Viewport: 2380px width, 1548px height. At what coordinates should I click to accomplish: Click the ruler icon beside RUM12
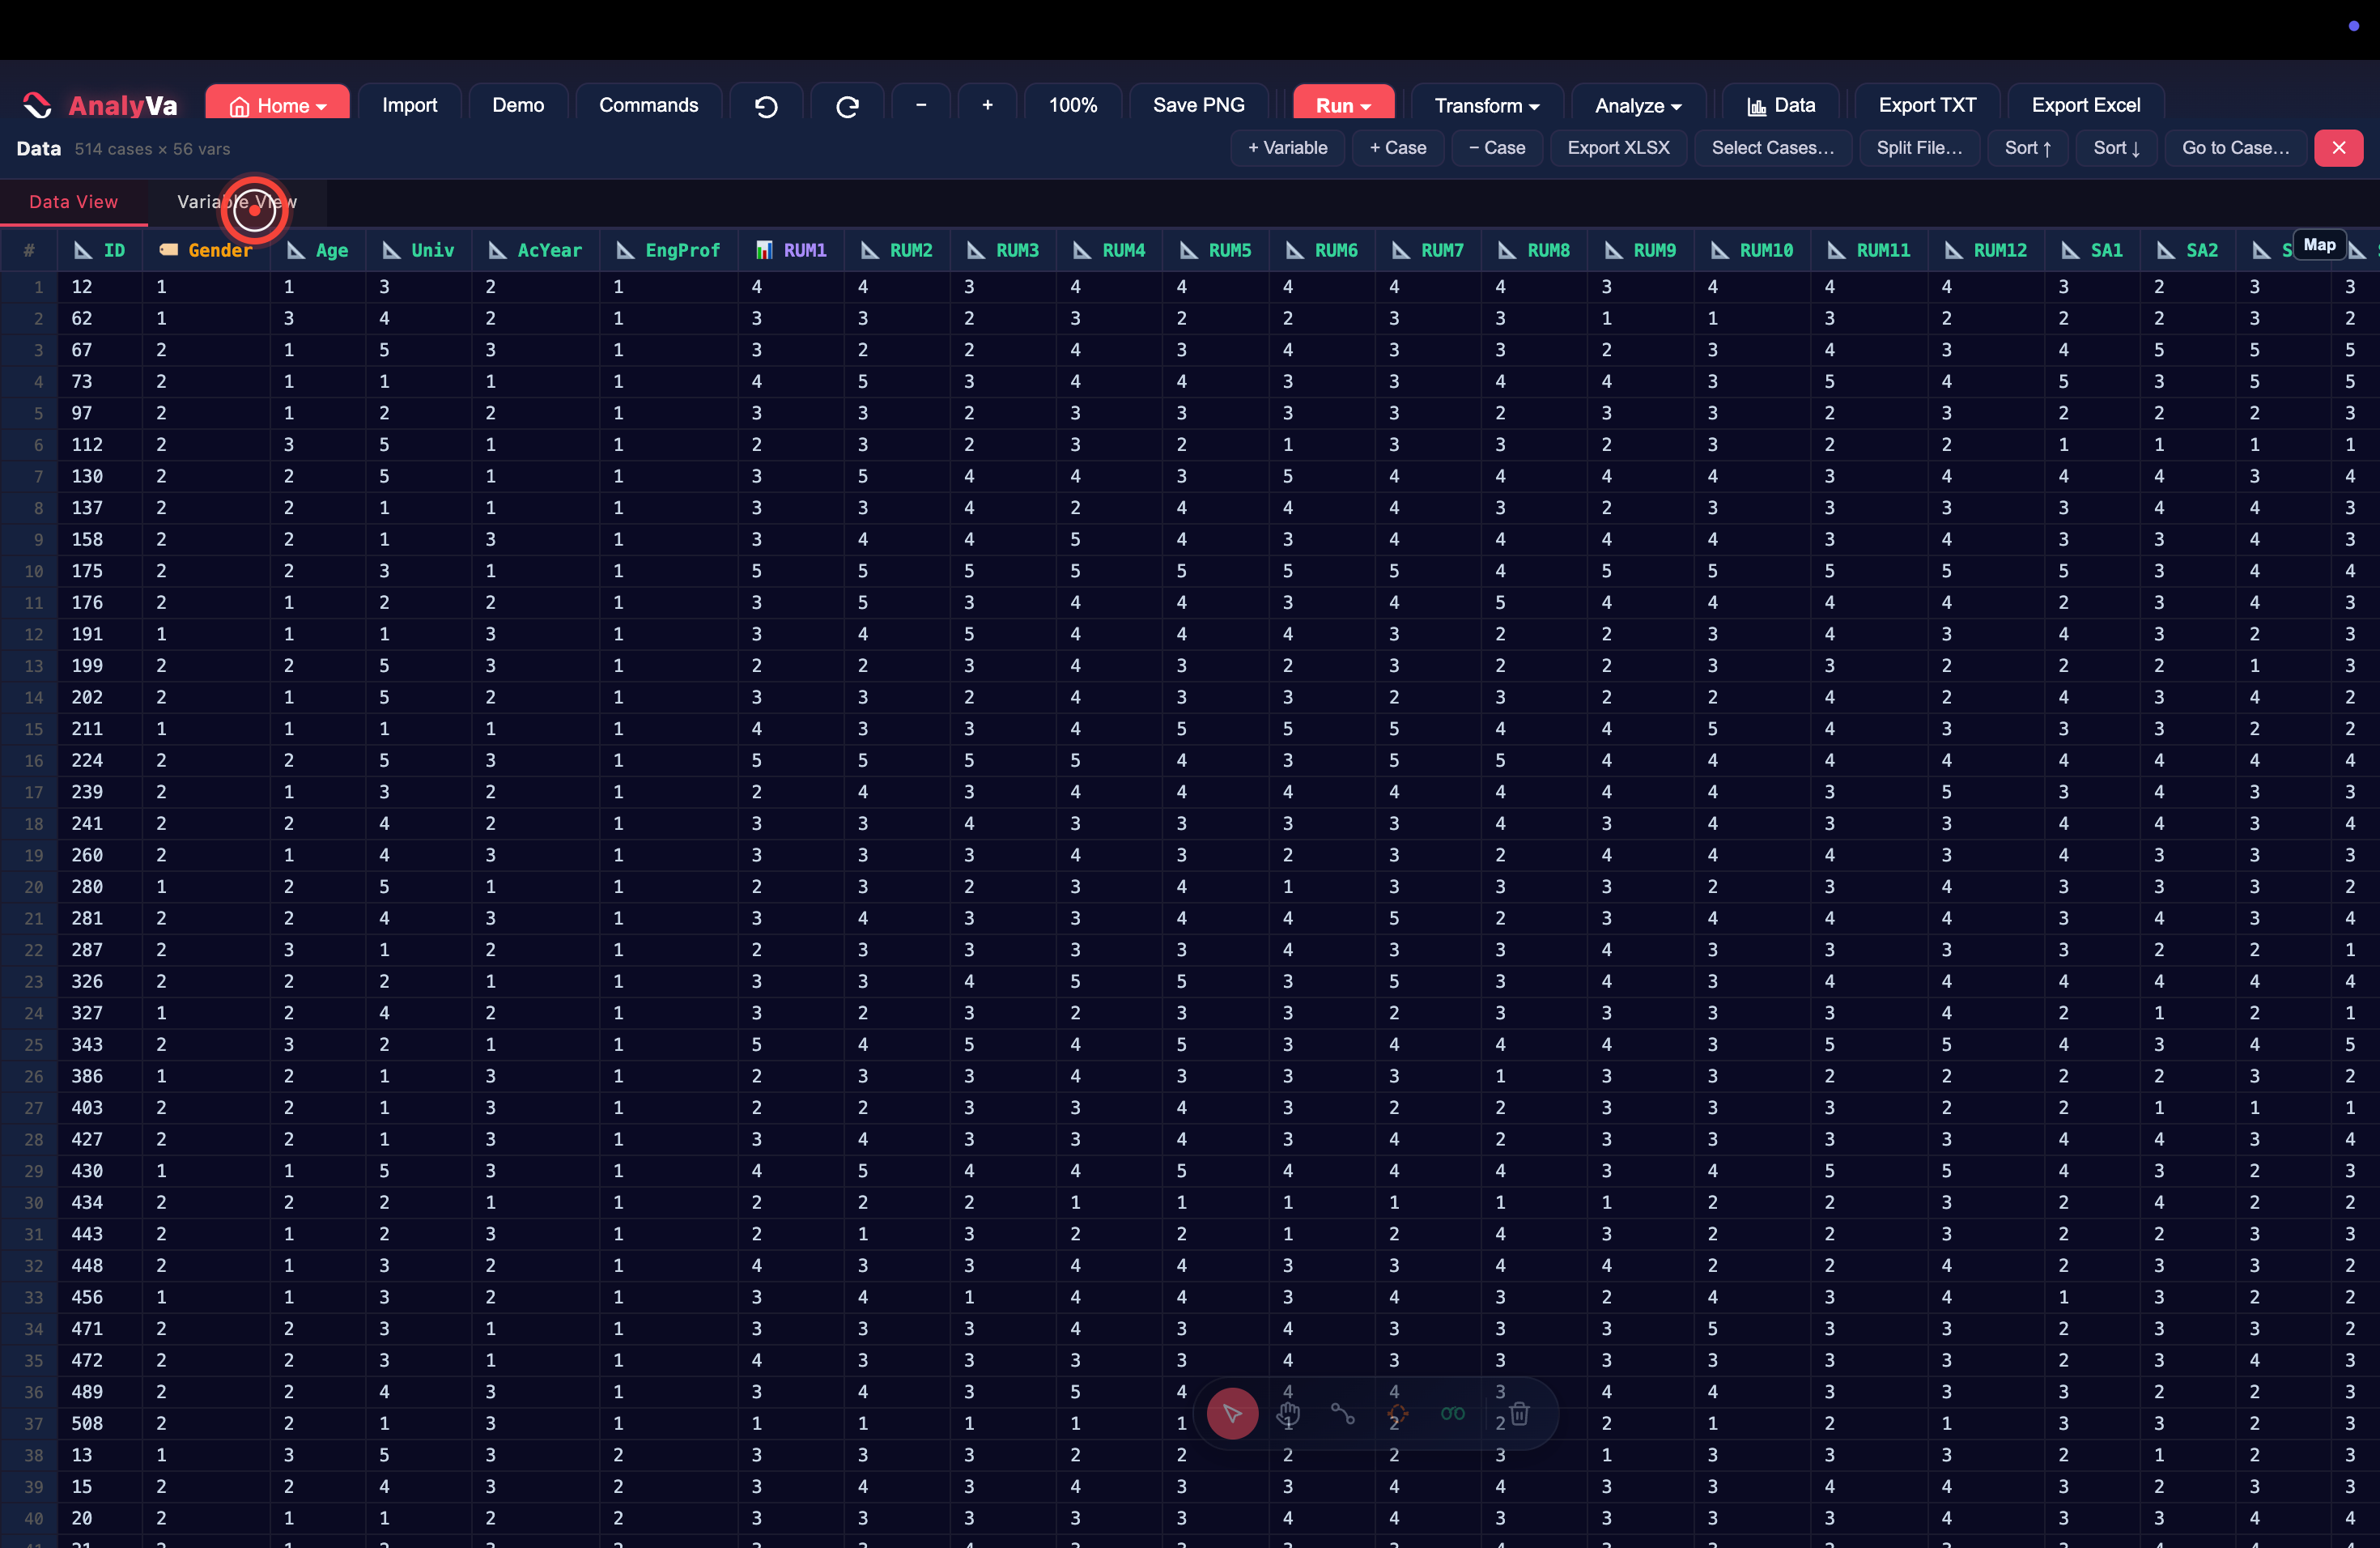click(1953, 250)
